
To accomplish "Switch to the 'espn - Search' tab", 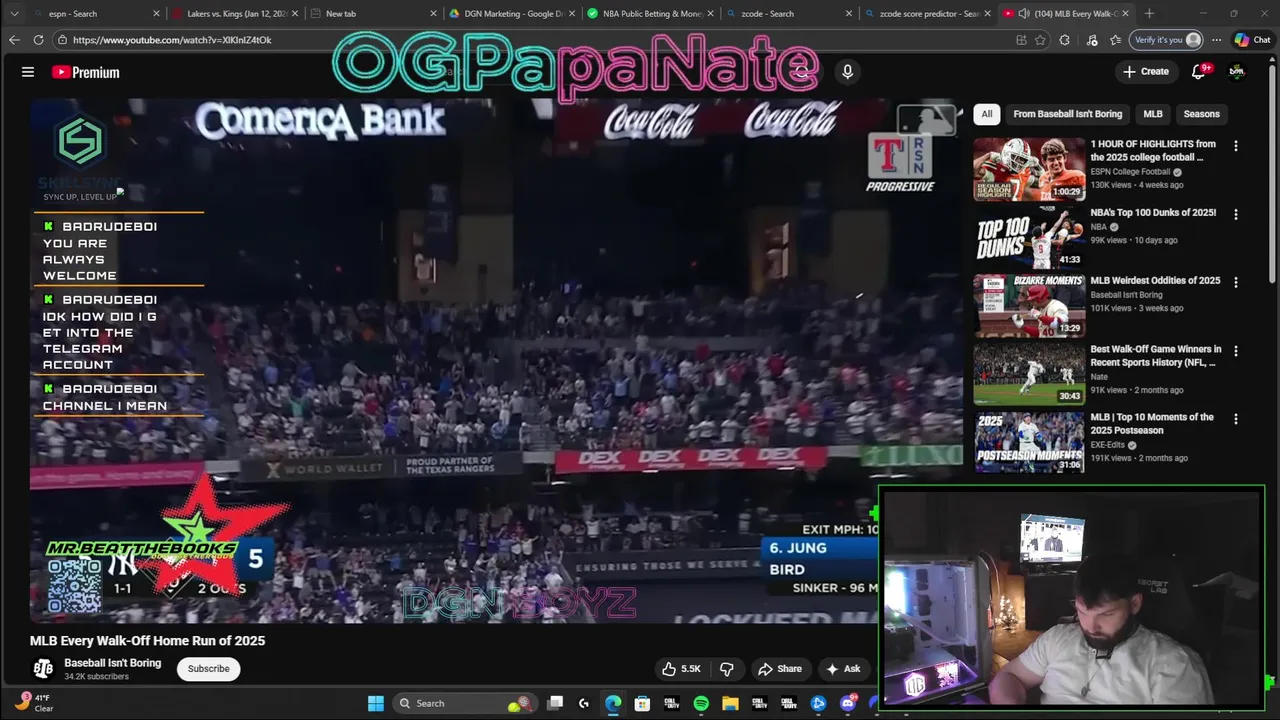I will tap(95, 14).
